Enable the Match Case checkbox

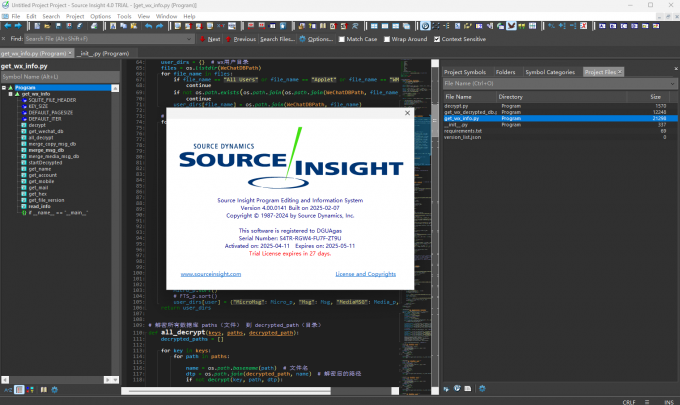(x=342, y=39)
